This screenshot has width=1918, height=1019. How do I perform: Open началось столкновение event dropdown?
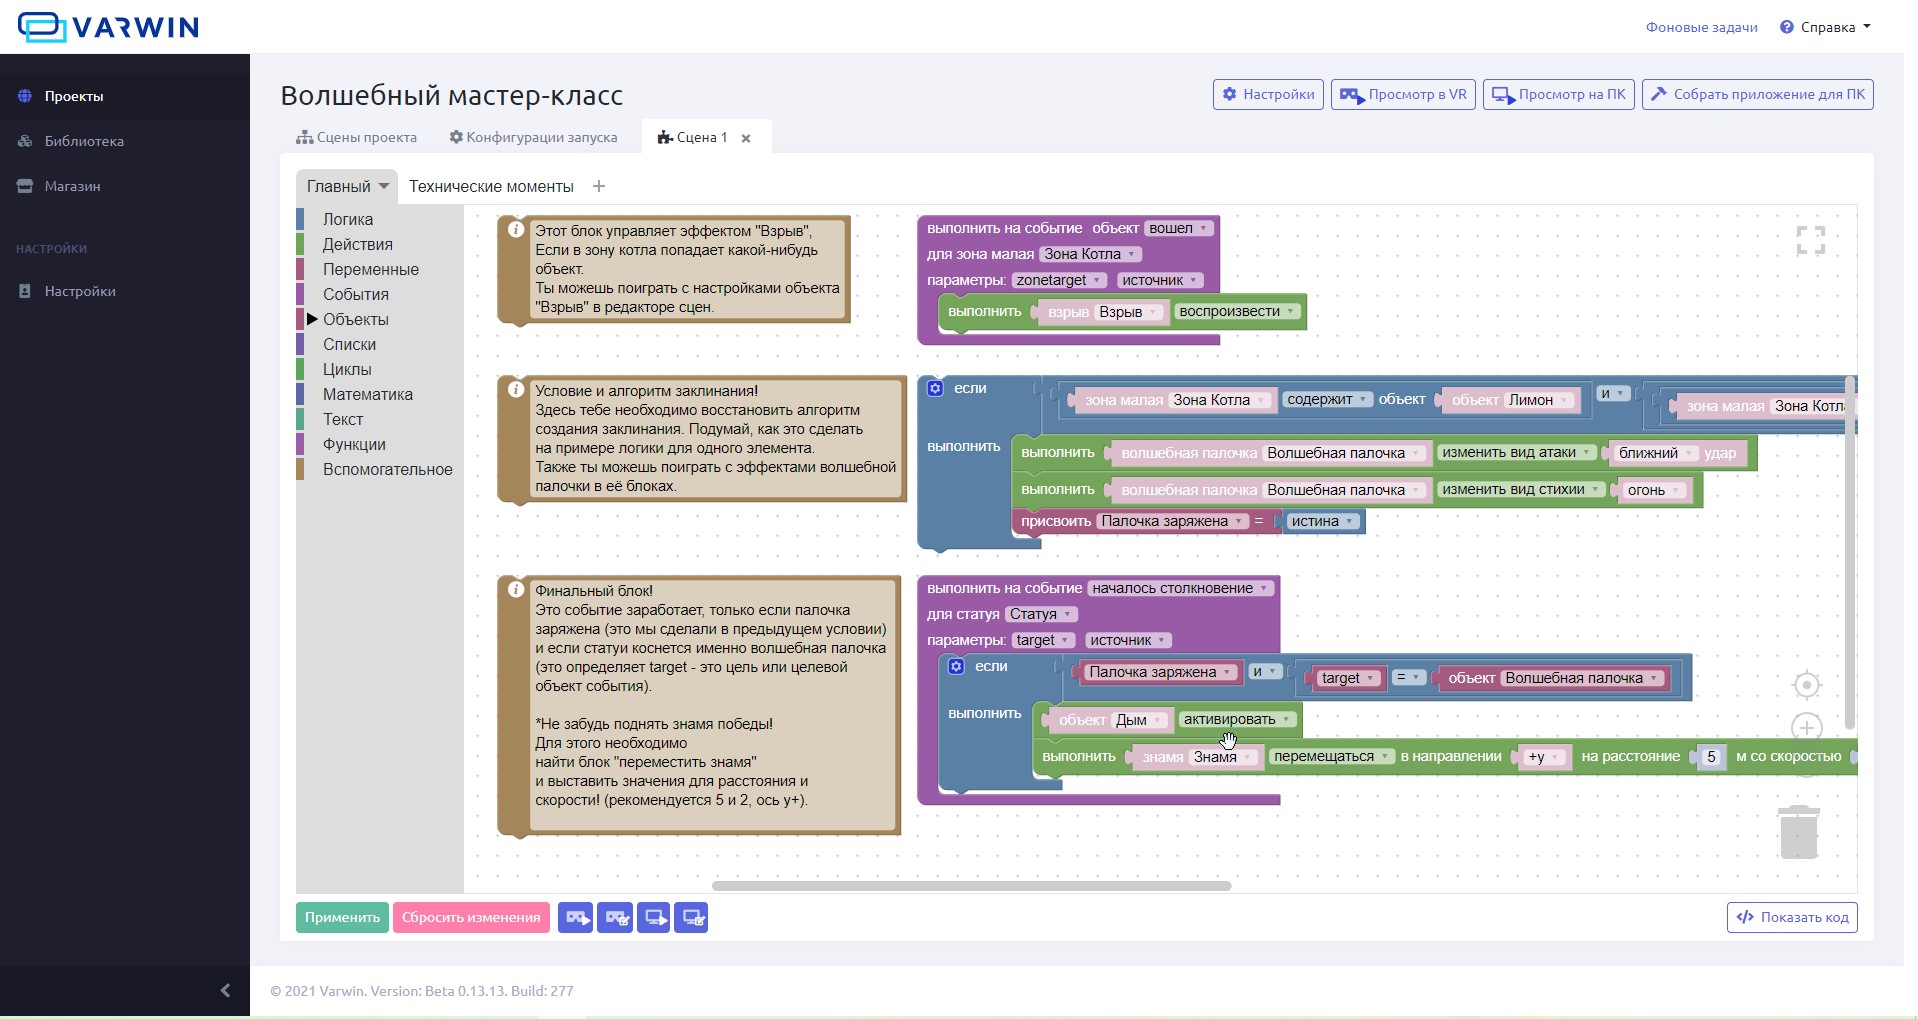point(1181,588)
